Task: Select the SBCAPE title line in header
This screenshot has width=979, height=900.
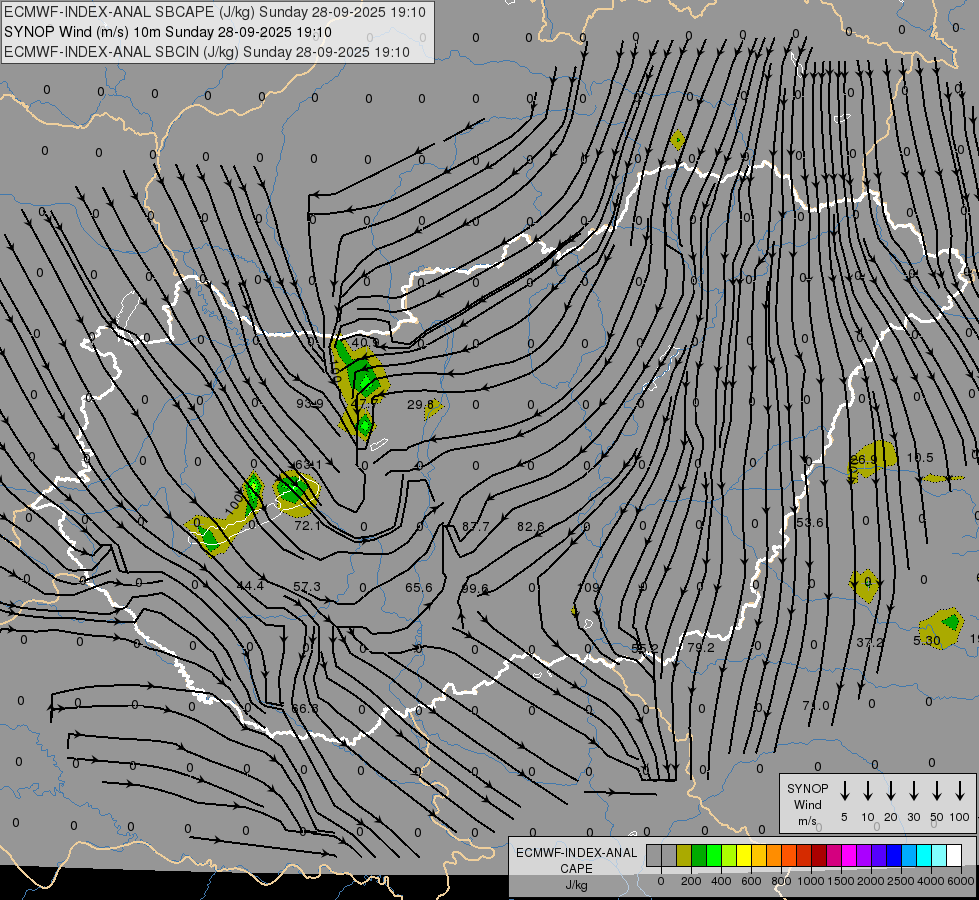Action: click(215, 12)
